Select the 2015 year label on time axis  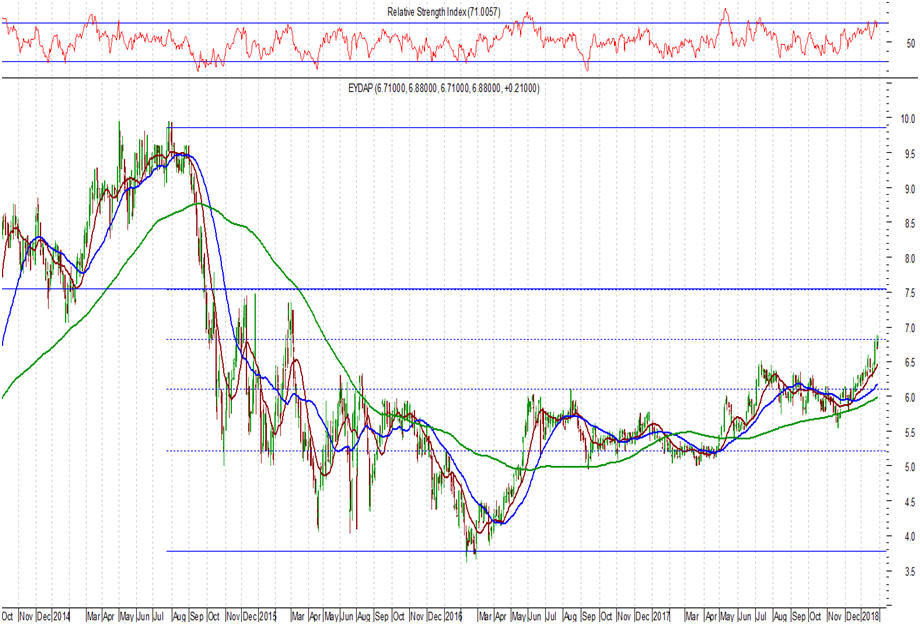(269, 617)
